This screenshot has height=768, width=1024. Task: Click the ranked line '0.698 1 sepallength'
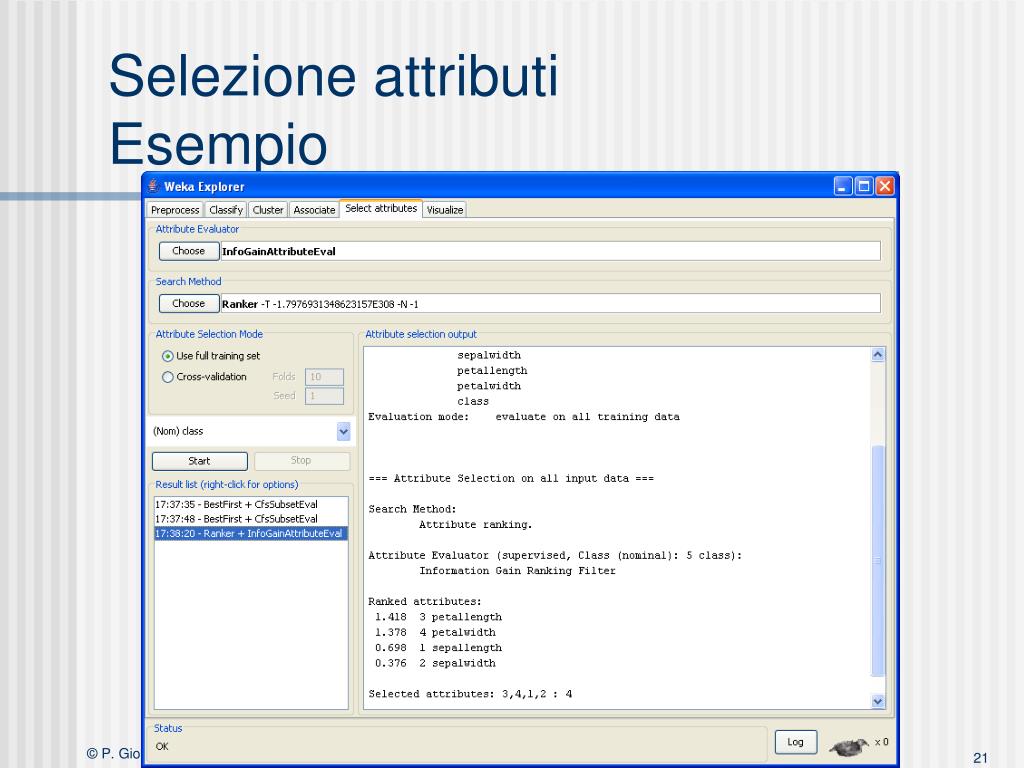[x=438, y=648]
